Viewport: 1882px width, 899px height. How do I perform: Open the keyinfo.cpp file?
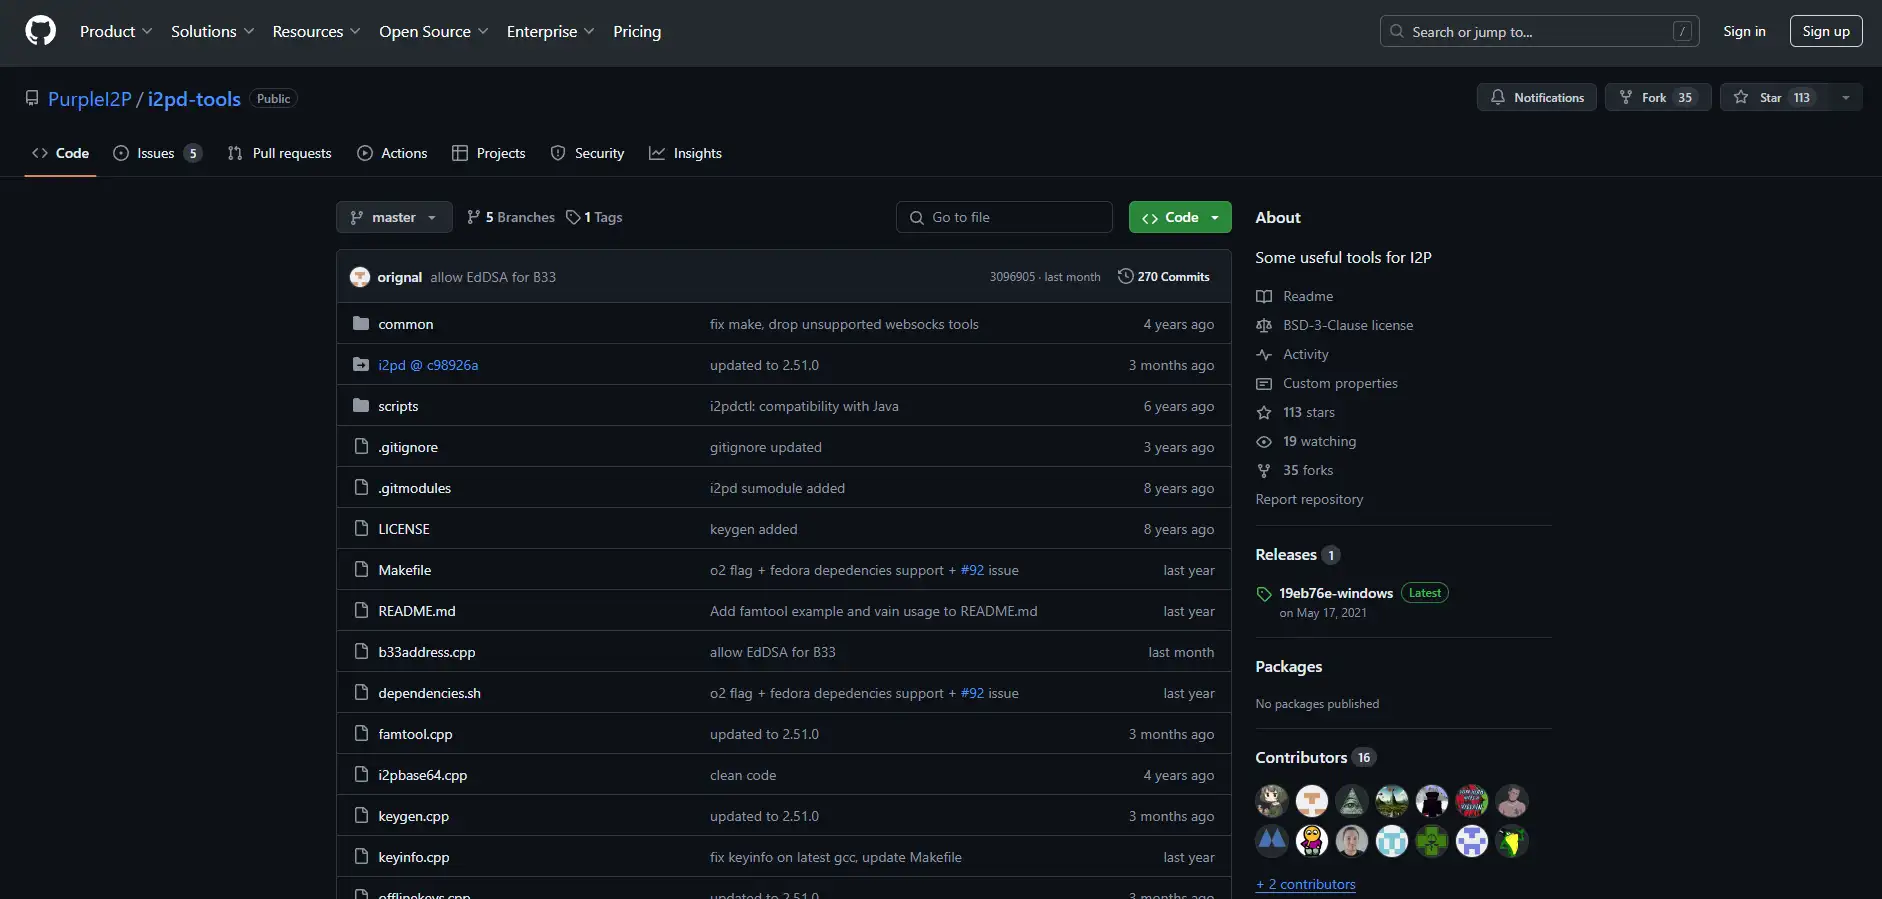coord(413,857)
